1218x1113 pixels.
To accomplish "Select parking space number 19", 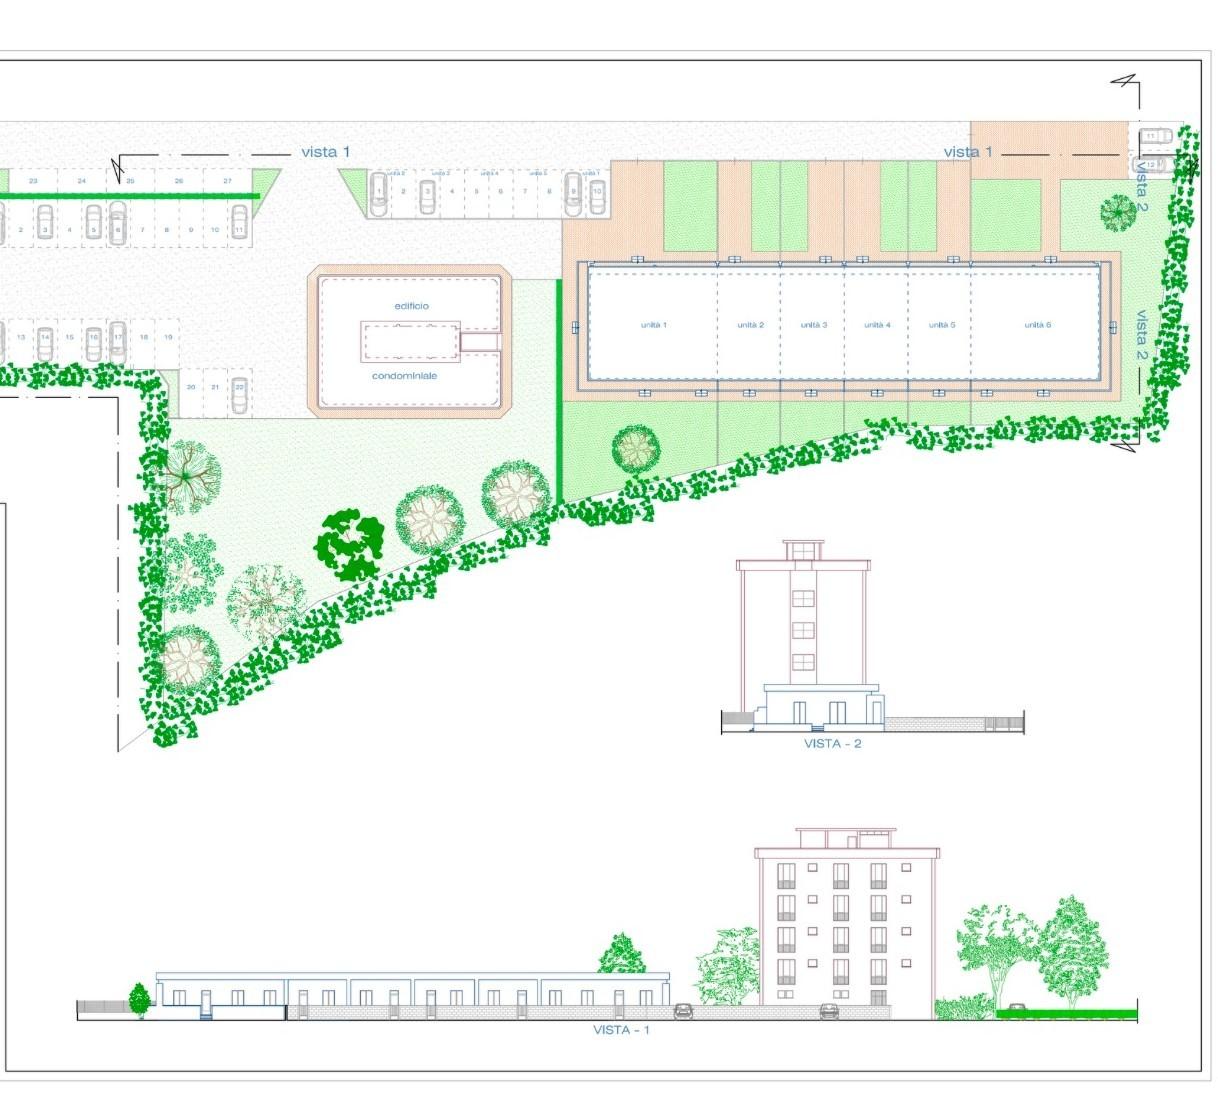I will coord(168,338).
